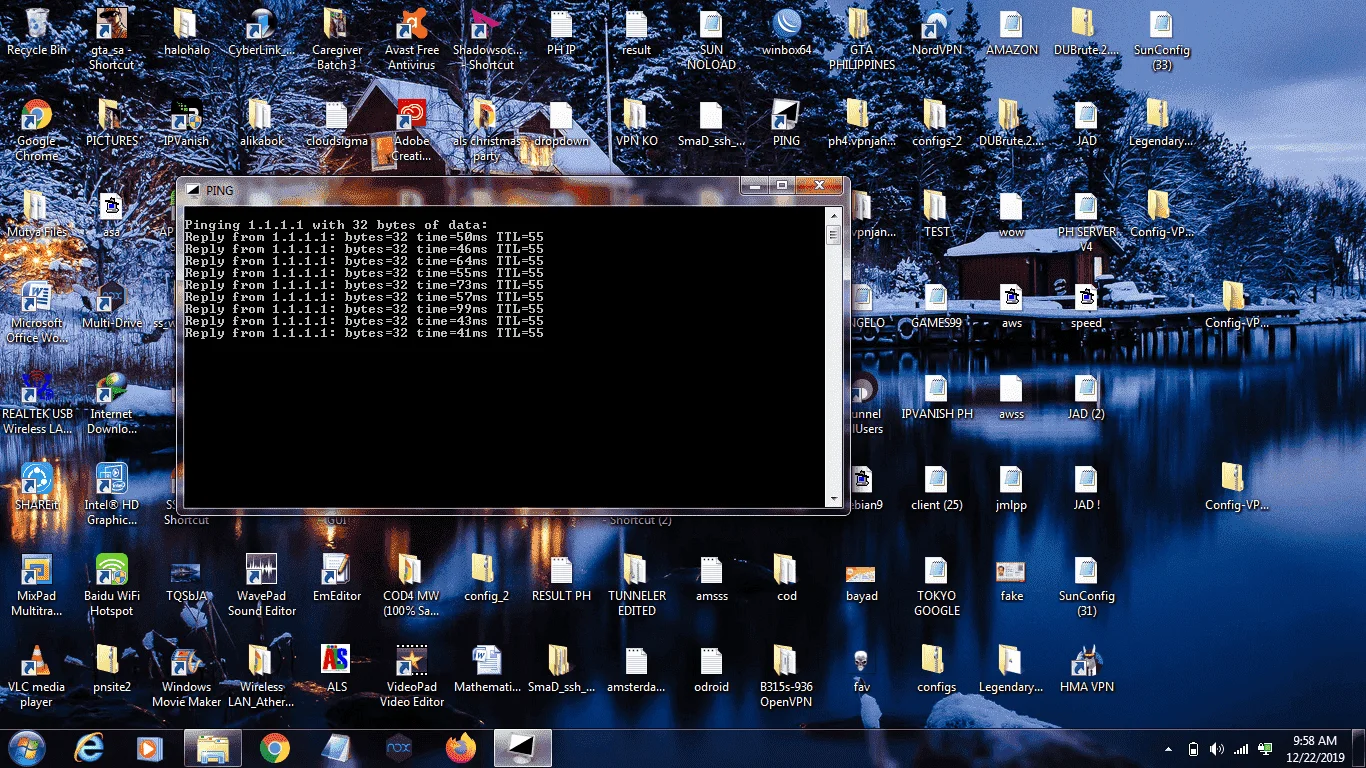Launch VLC media player shortcut

(x=37, y=677)
